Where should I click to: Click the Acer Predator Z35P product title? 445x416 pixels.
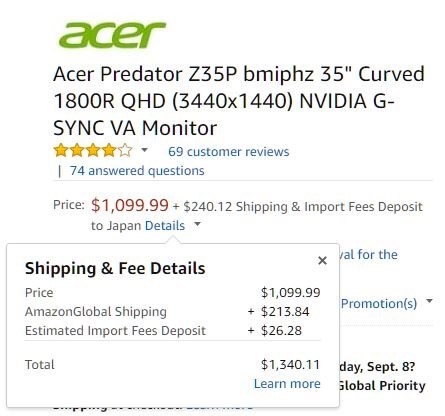click(x=239, y=101)
